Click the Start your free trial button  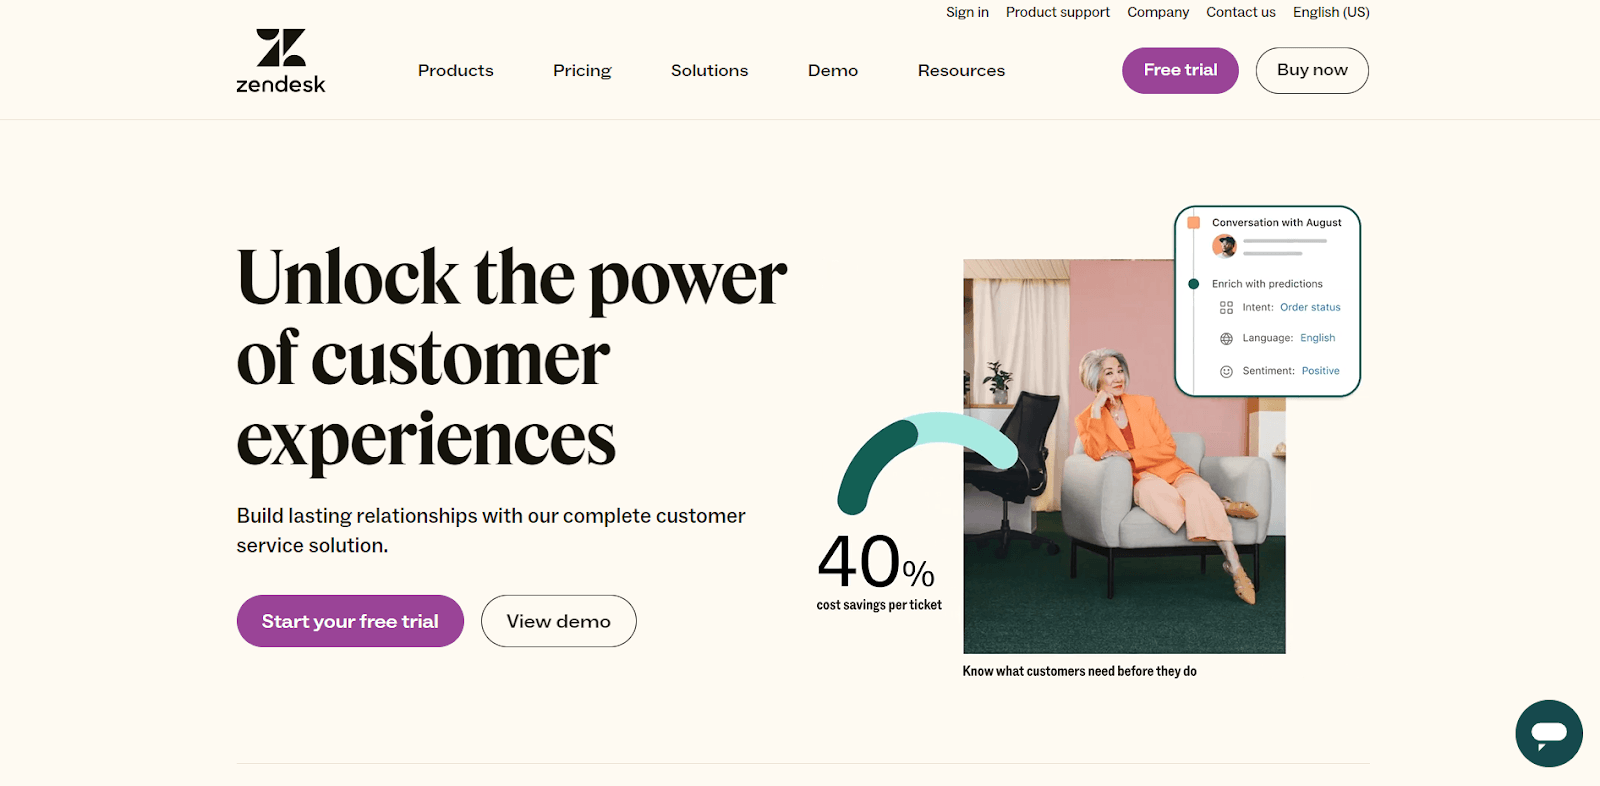(350, 621)
